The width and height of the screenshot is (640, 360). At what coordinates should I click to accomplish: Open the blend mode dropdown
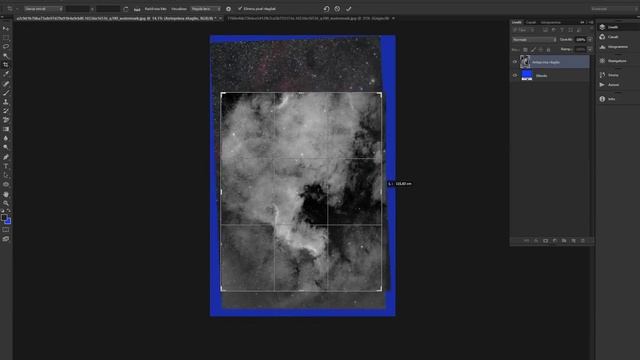(534, 40)
